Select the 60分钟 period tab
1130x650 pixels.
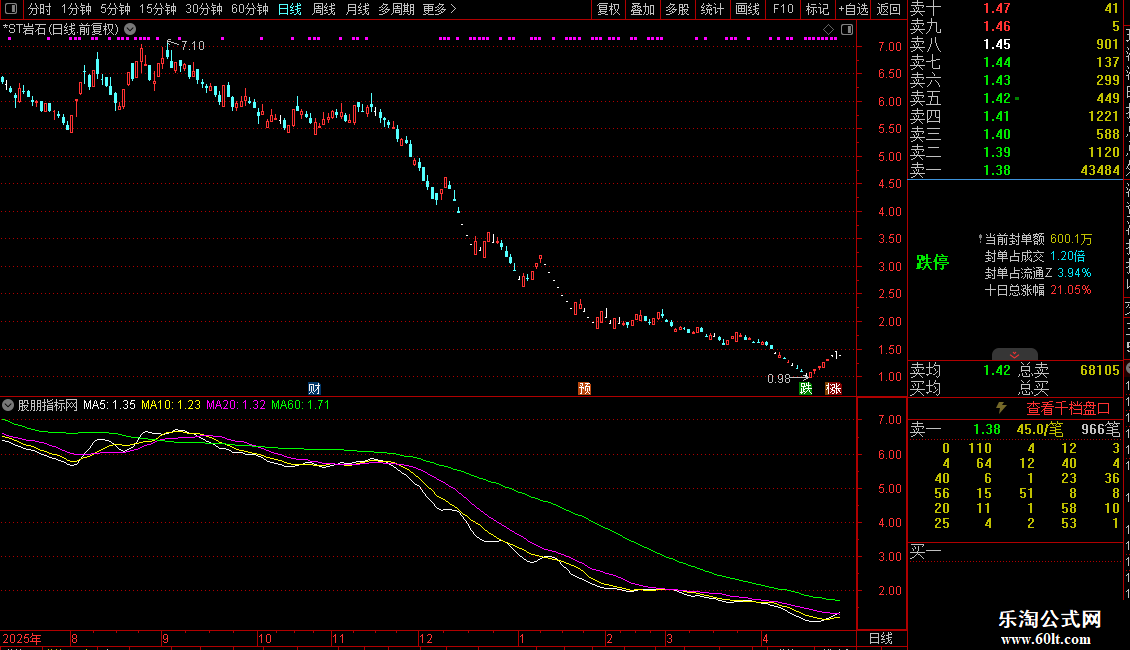click(249, 9)
